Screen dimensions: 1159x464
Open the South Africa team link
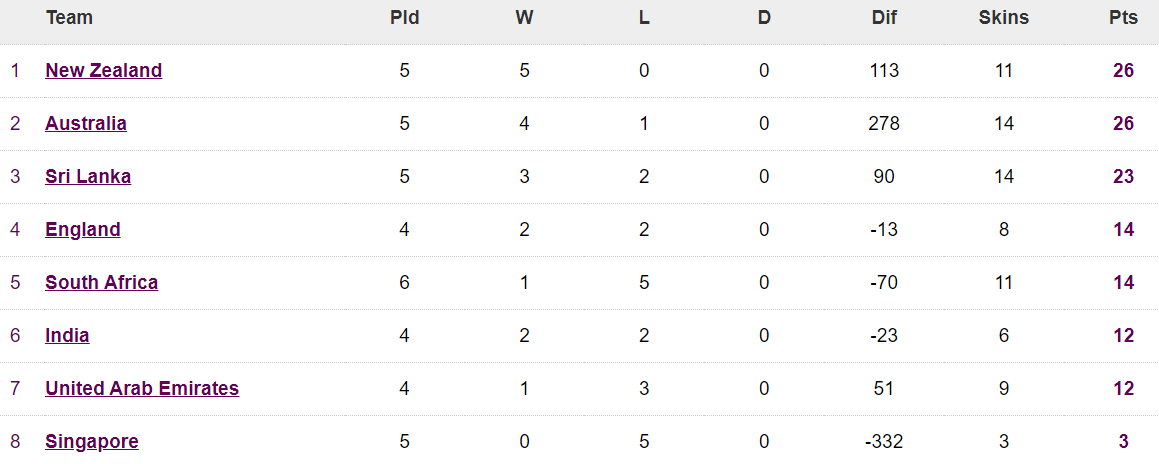[101, 282]
